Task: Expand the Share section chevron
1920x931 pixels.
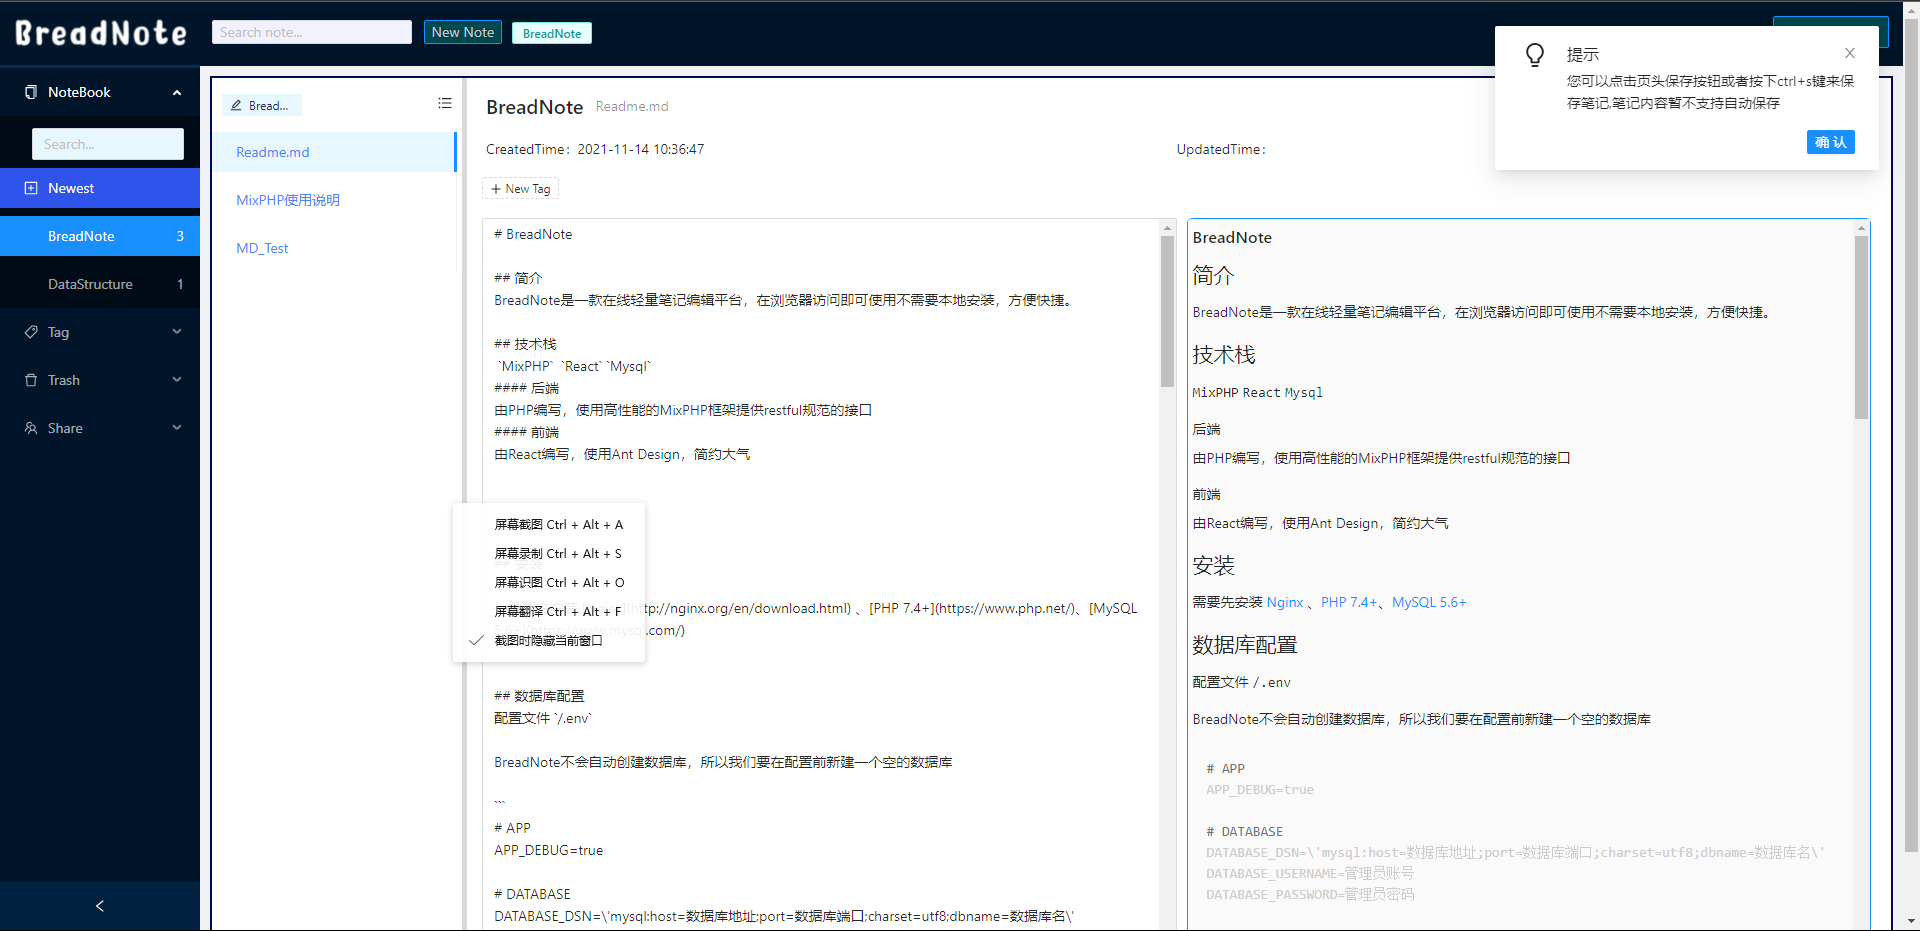Action: (177, 428)
